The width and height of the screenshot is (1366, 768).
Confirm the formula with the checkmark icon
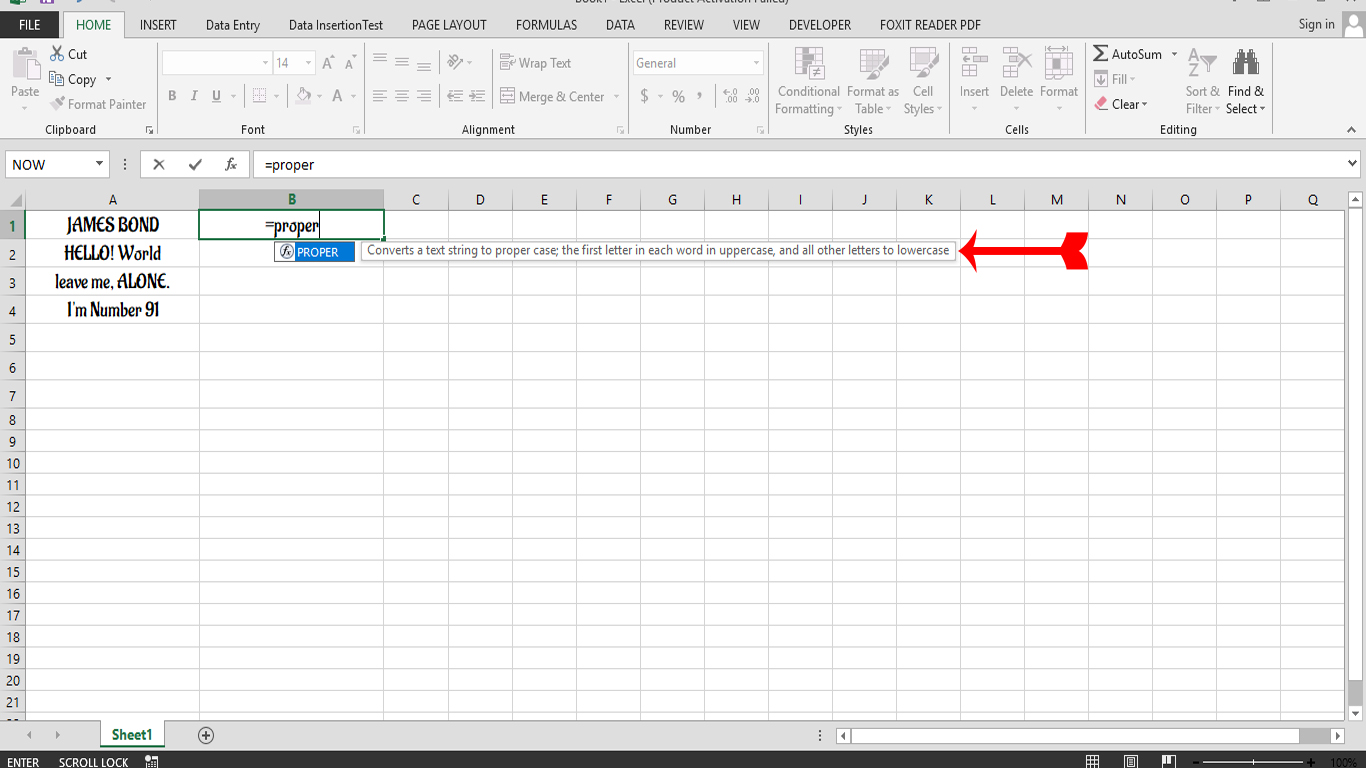pos(195,165)
